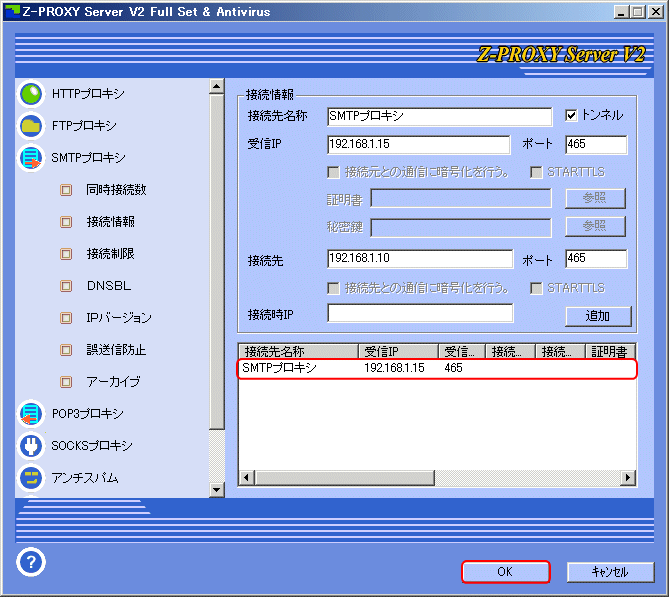This screenshot has width=669, height=597.
Task: Uncheck the トンネル checkbox
Action: coord(571,115)
